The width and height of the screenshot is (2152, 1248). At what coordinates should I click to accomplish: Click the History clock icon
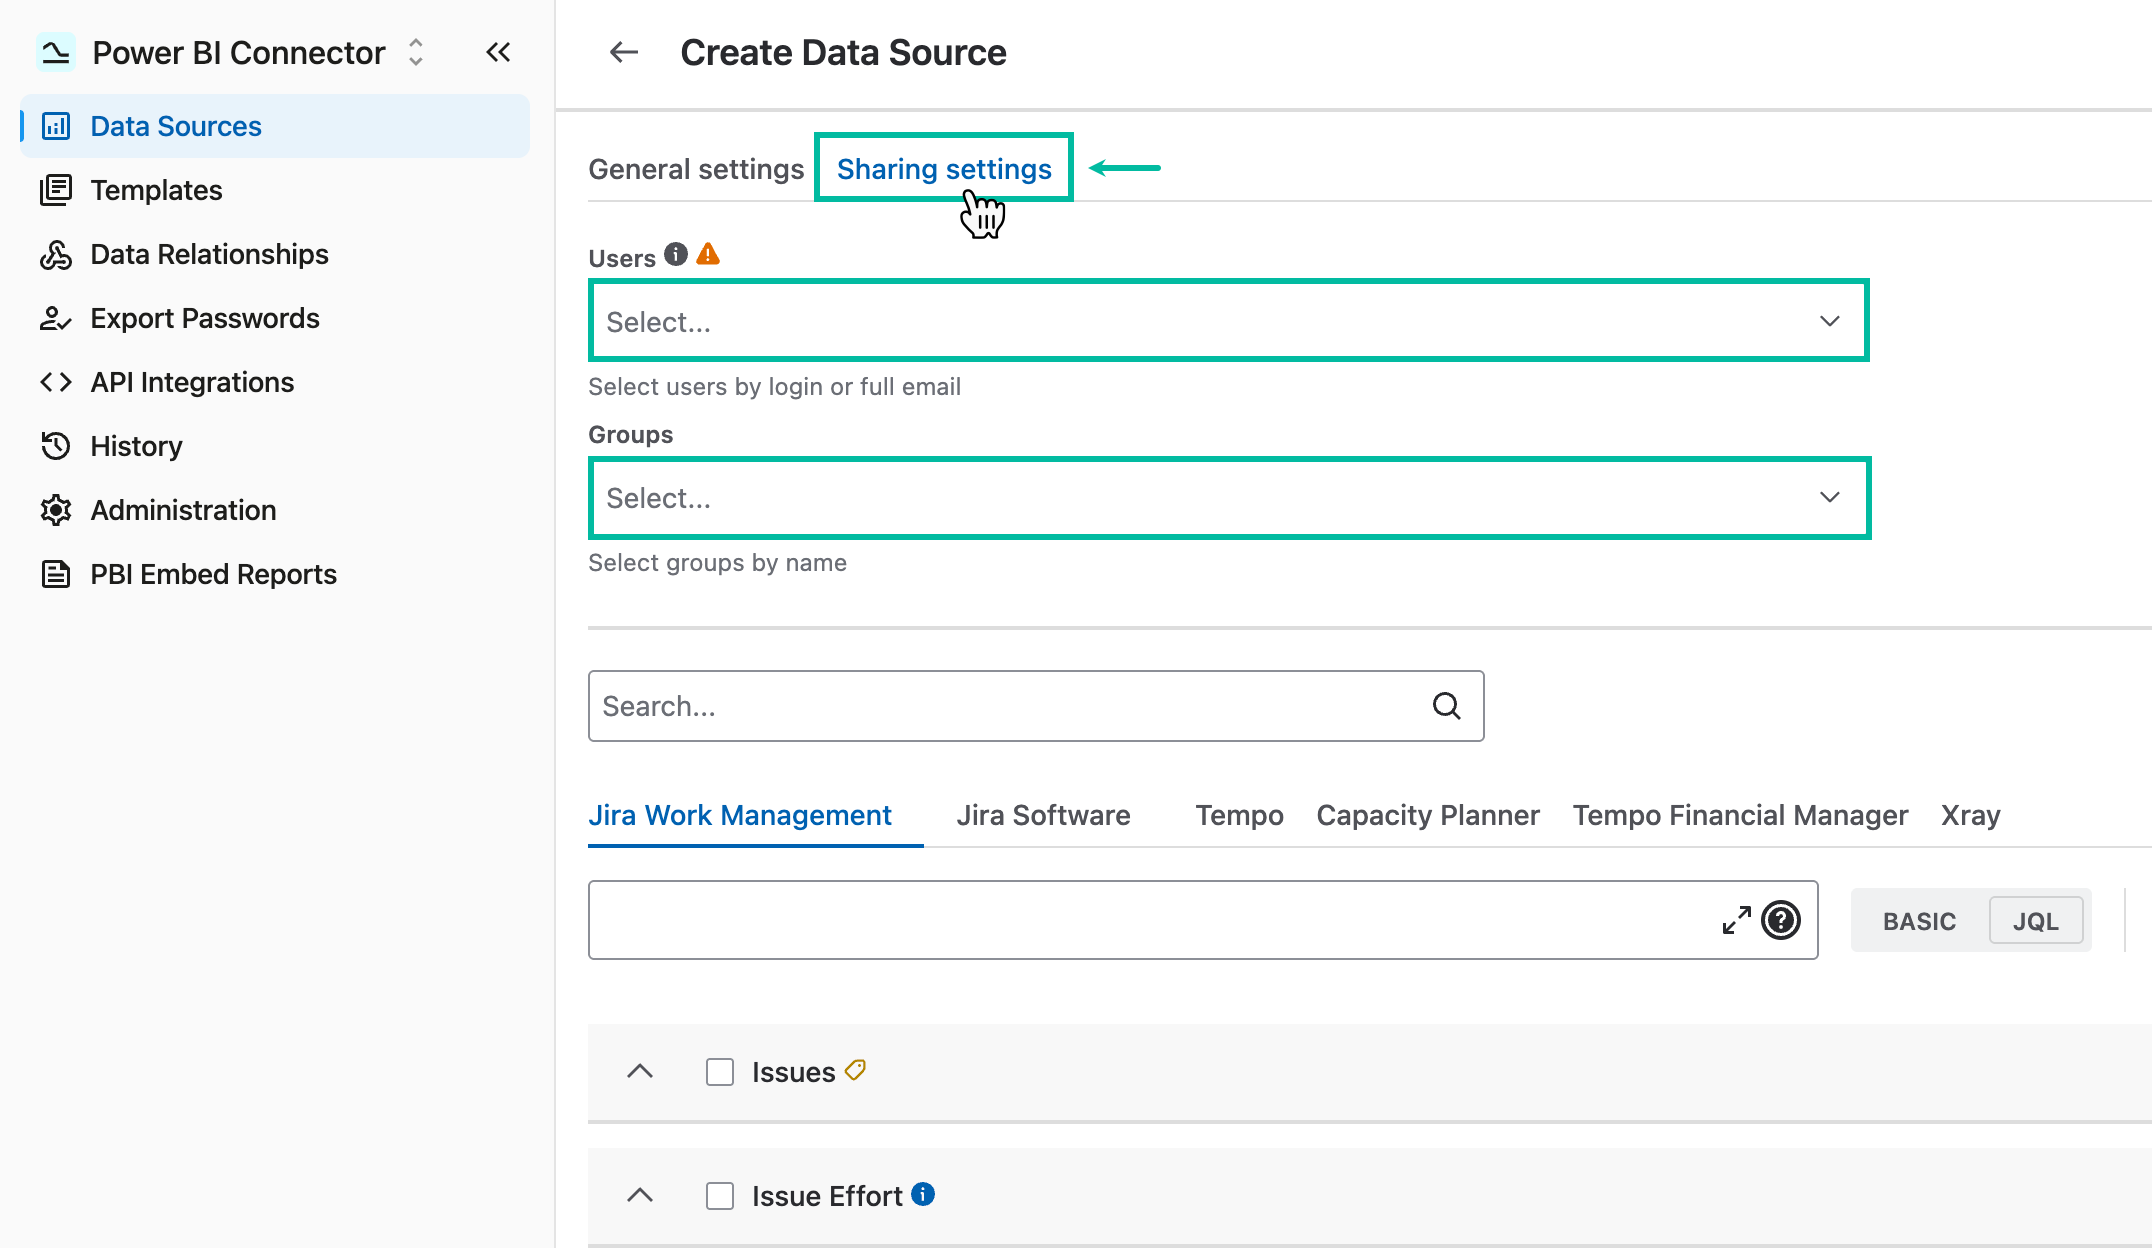(56, 446)
